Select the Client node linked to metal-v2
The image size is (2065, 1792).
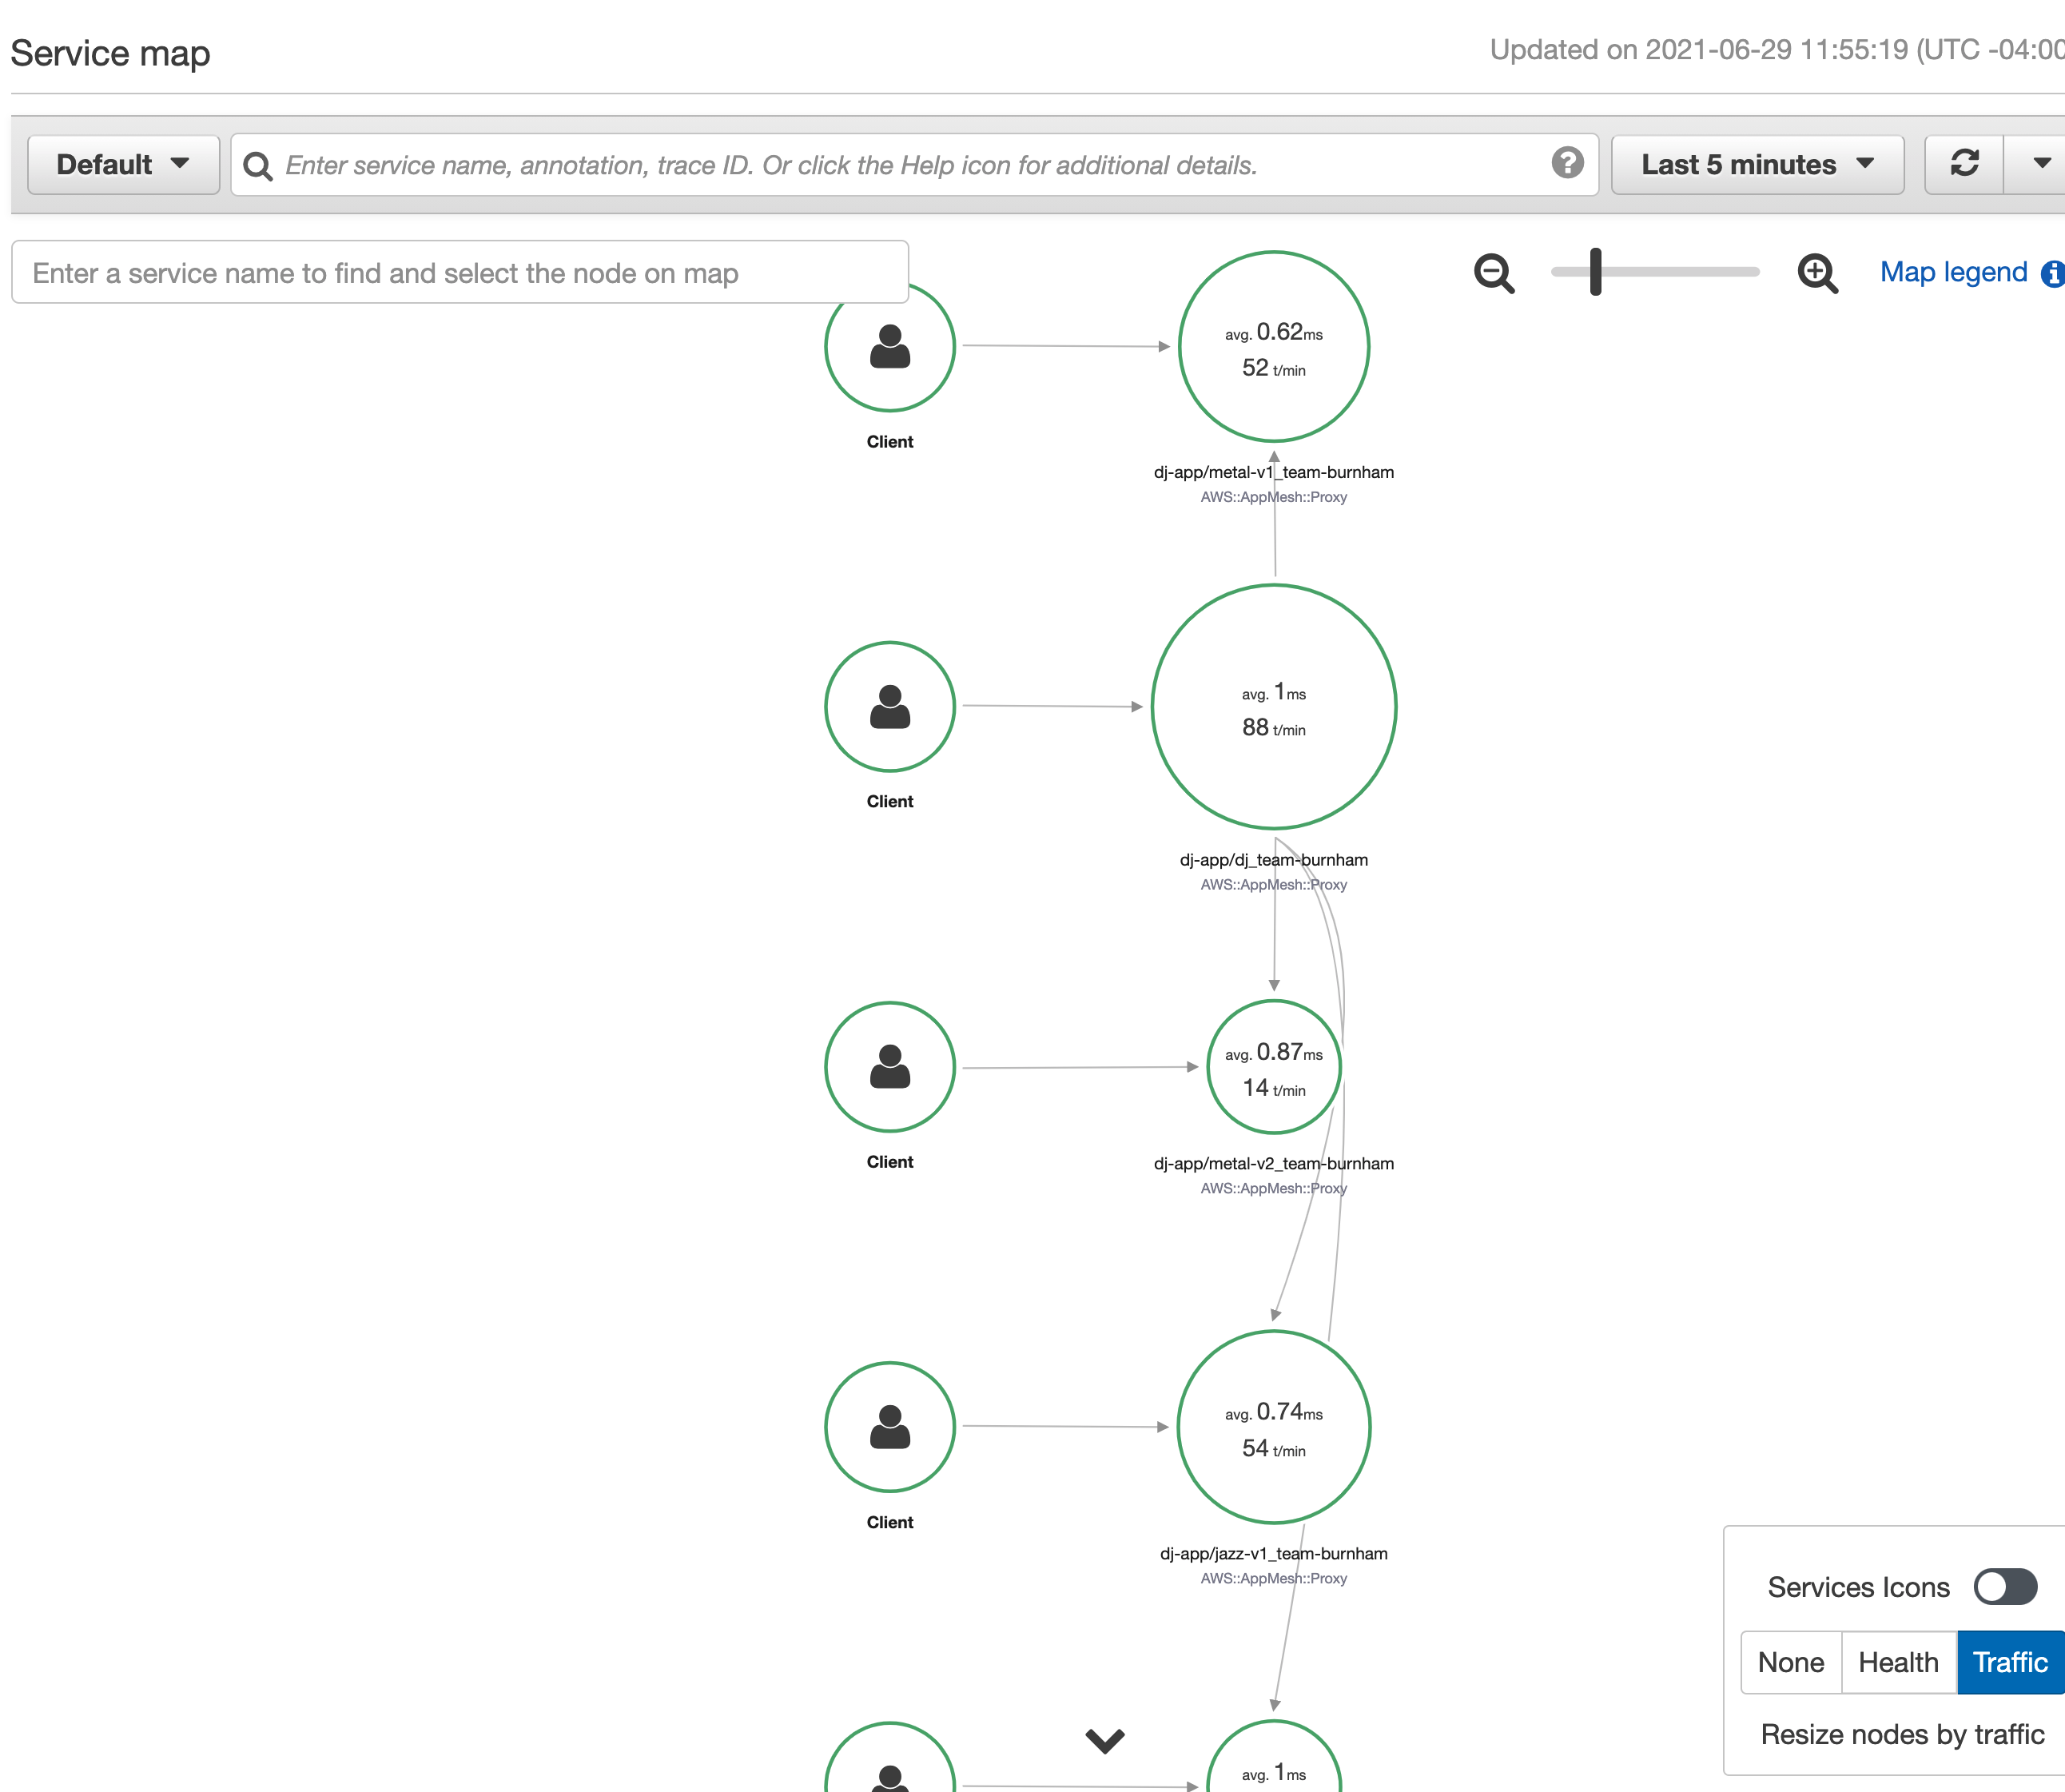click(x=890, y=1067)
